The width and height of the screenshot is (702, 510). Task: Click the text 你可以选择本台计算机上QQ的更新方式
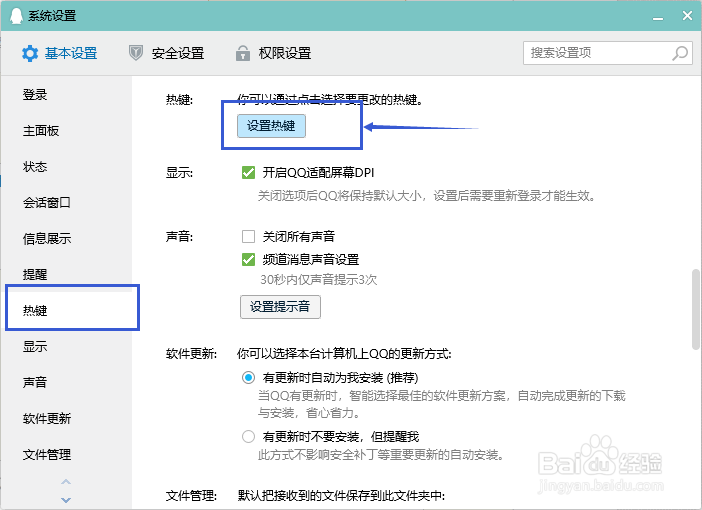click(x=344, y=354)
